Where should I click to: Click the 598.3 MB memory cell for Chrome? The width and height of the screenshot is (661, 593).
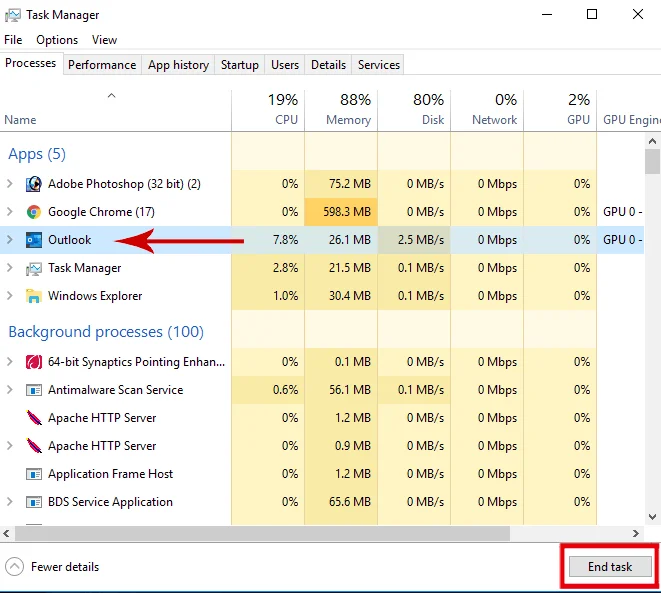[x=341, y=212]
